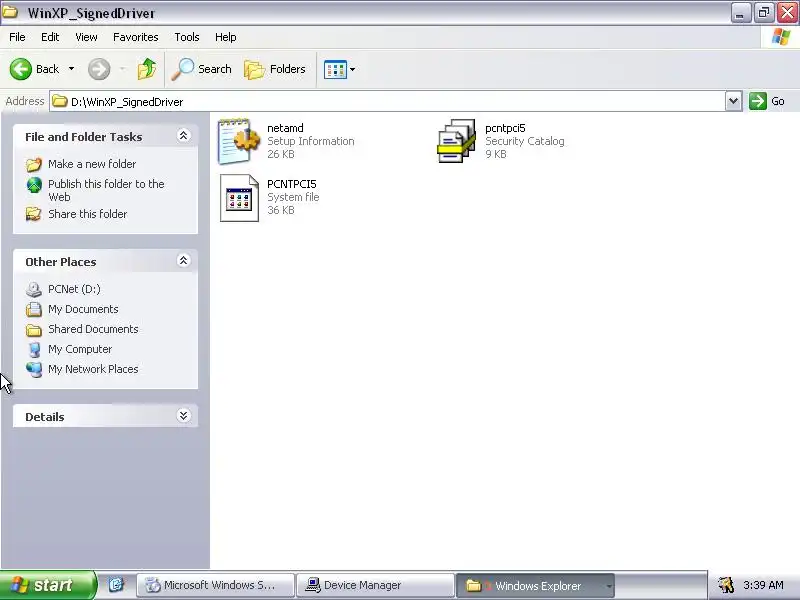800x600 pixels.
Task: Click the Search magnifier toolbar button
Action: [202, 69]
